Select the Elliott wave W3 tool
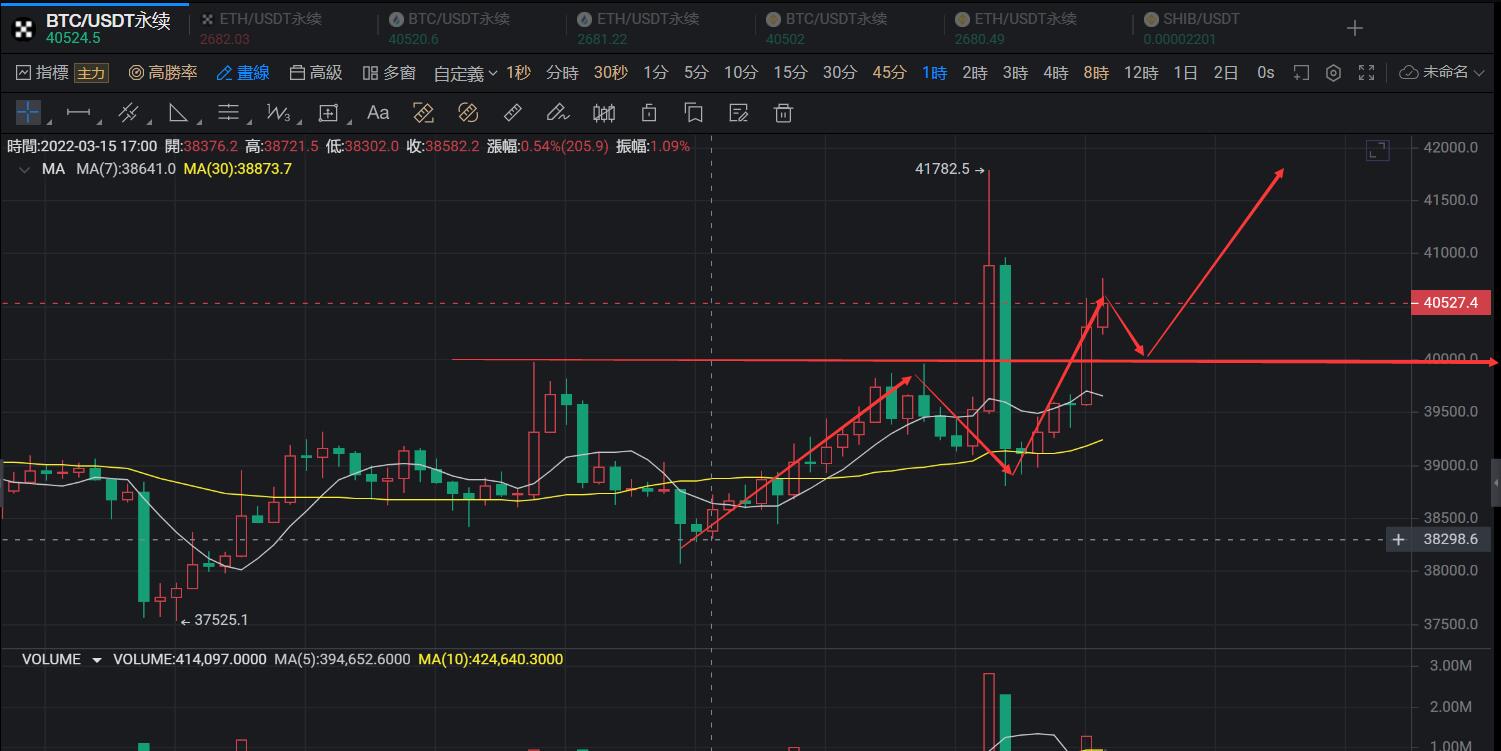 278,112
